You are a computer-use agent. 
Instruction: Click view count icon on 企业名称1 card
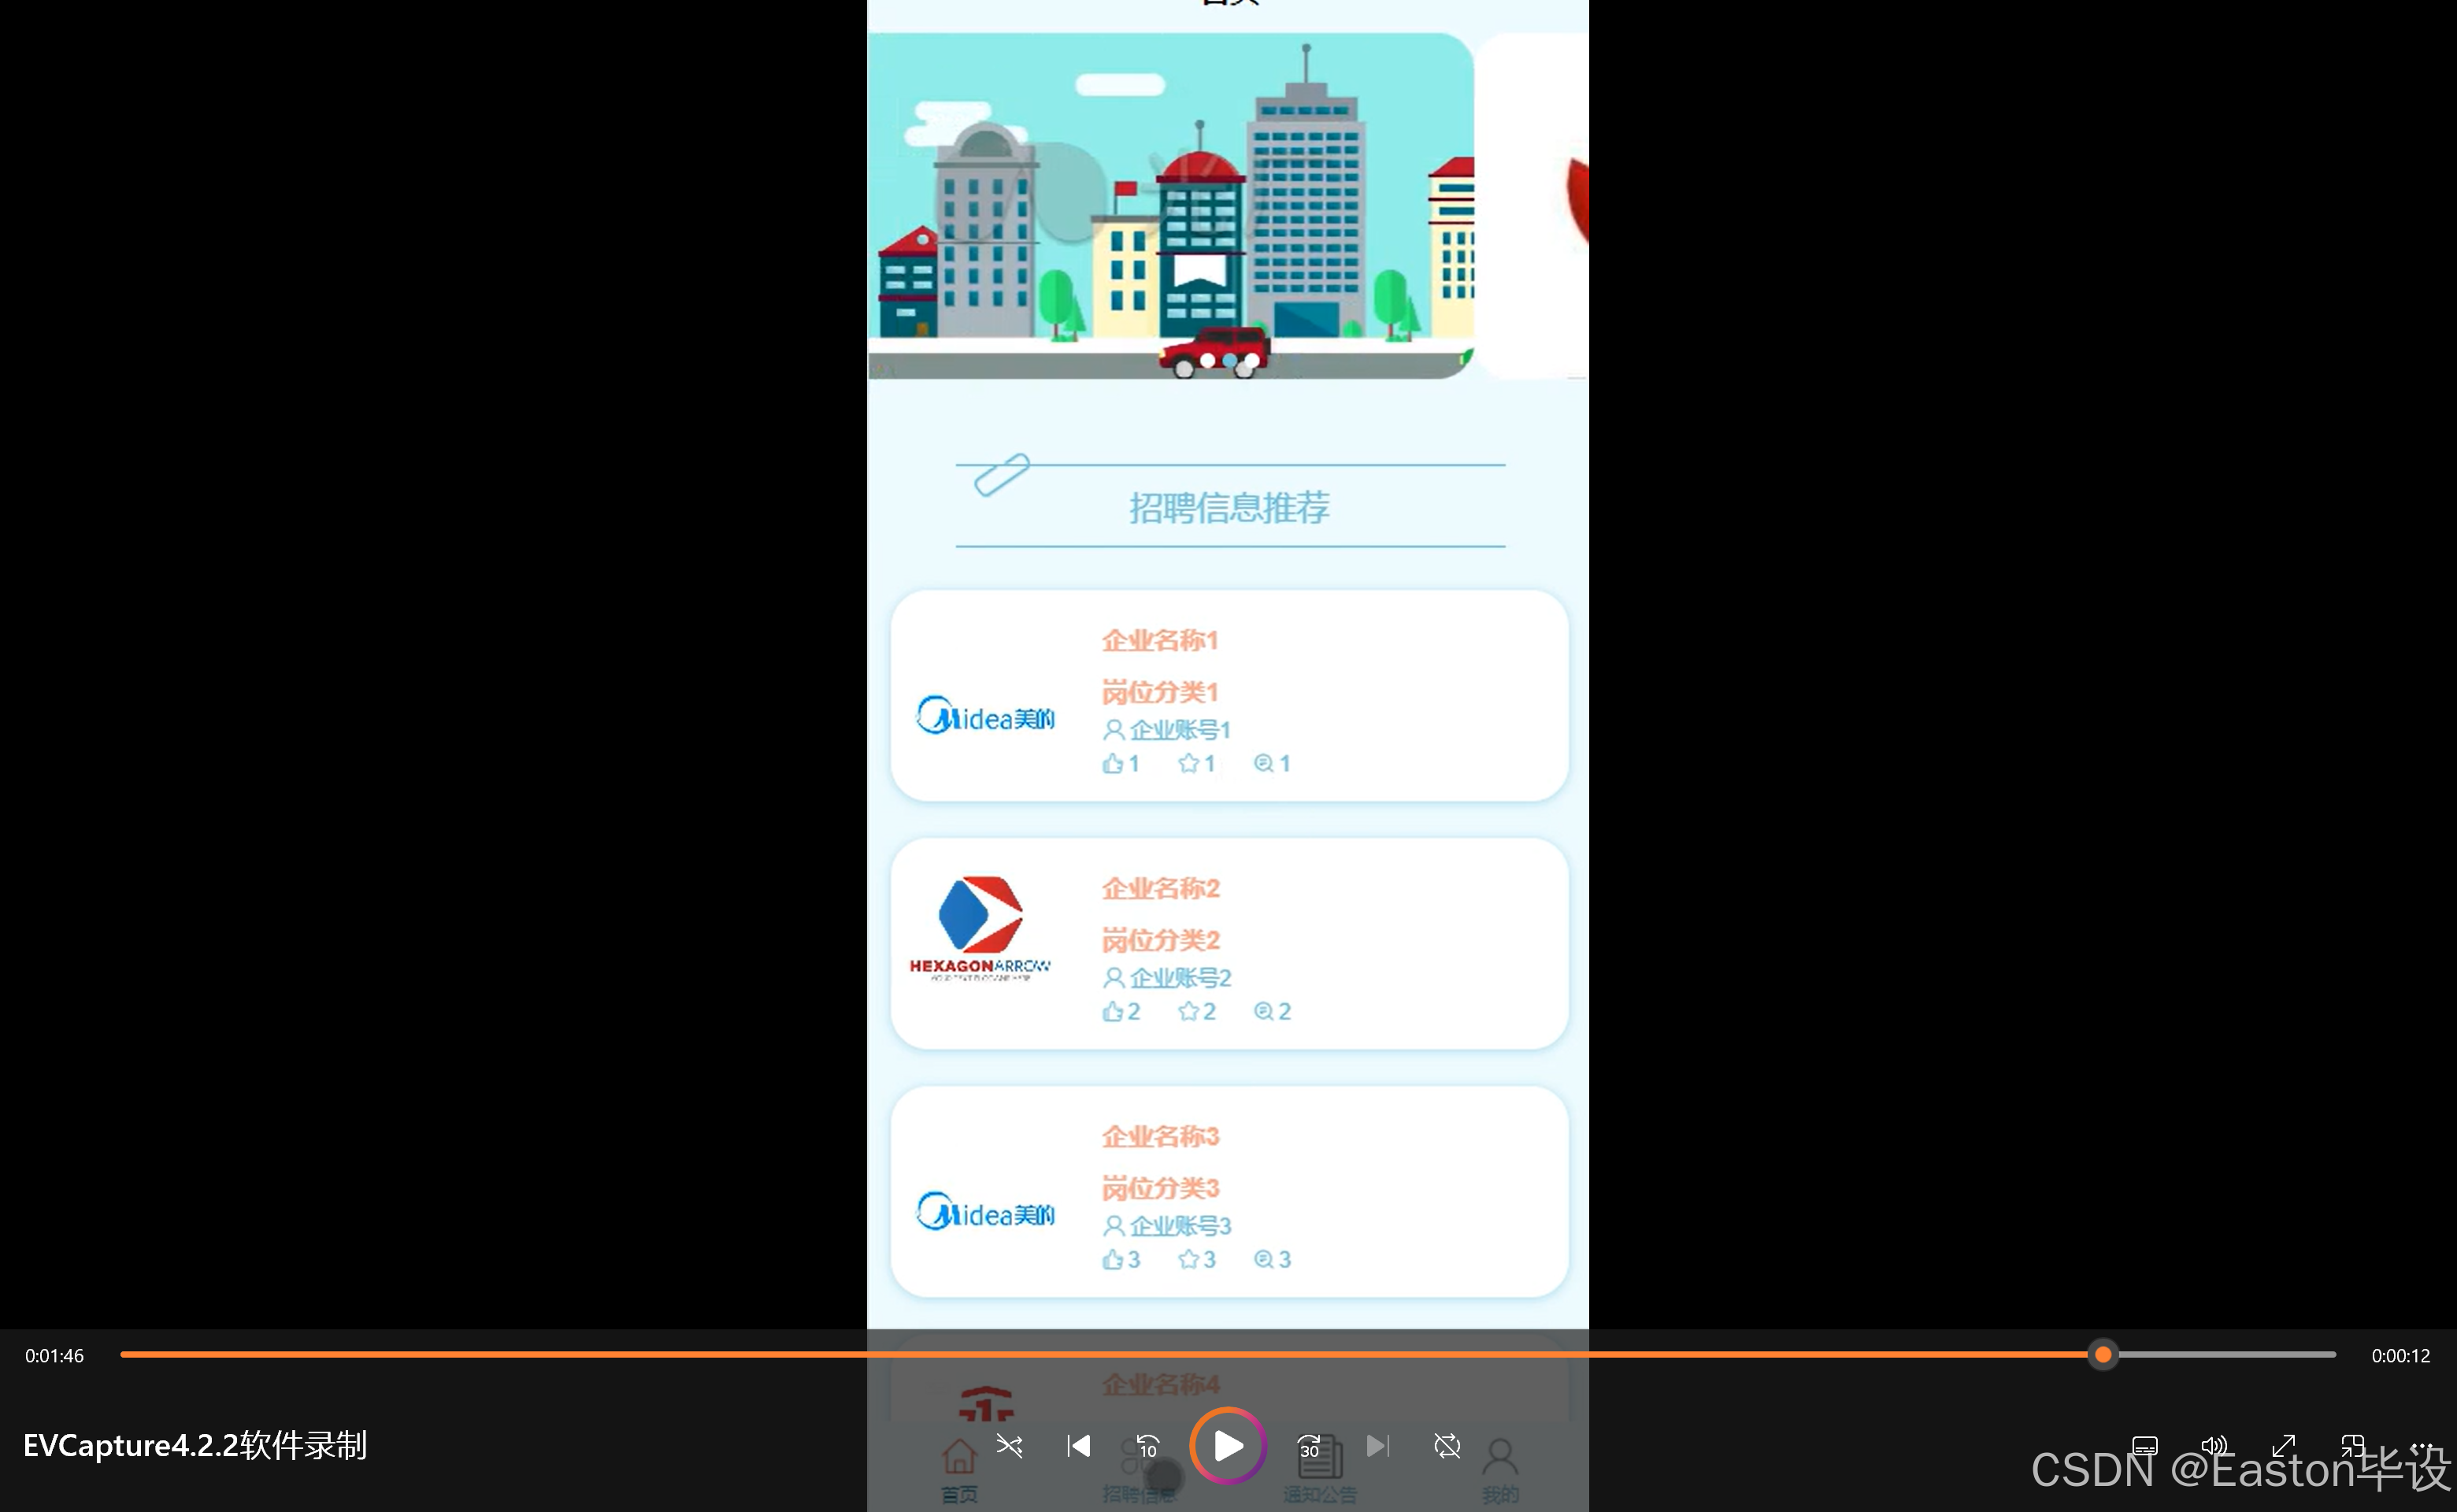point(1263,764)
